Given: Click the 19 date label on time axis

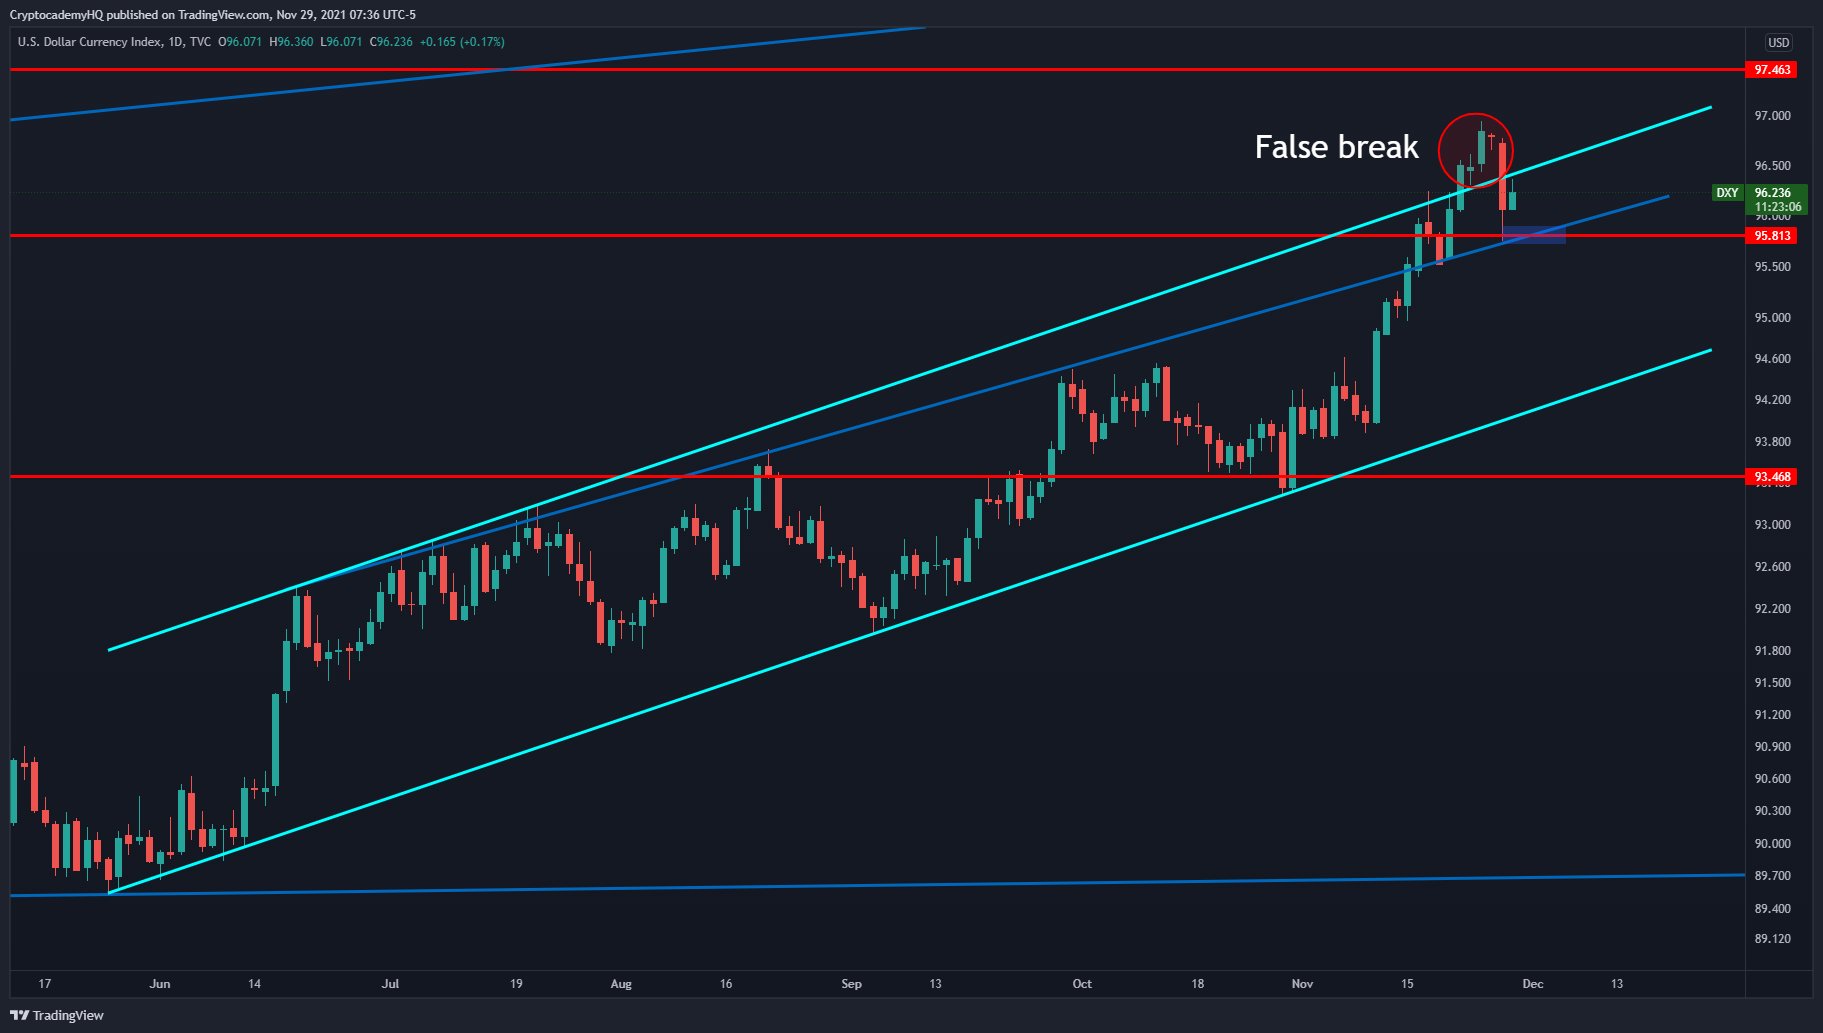Looking at the screenshot, I should 516,984.
